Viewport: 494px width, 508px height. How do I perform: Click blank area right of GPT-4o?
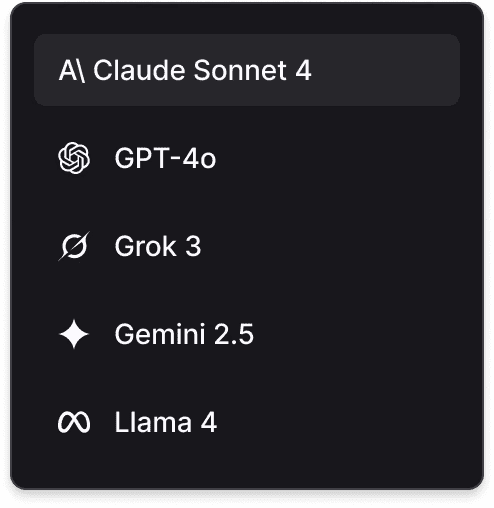pos(337,158)
